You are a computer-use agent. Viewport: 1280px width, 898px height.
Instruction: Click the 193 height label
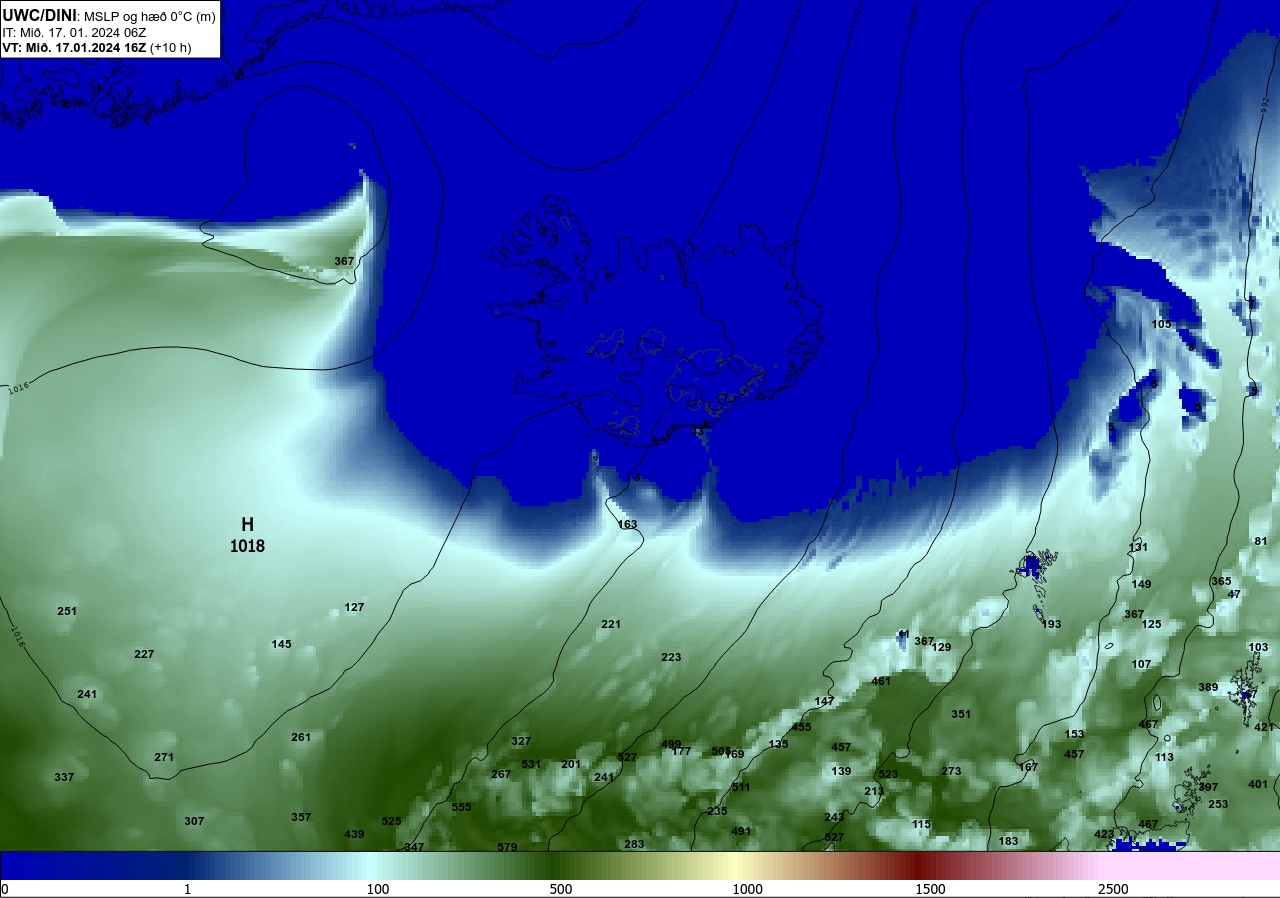[x=1051, y=624]
